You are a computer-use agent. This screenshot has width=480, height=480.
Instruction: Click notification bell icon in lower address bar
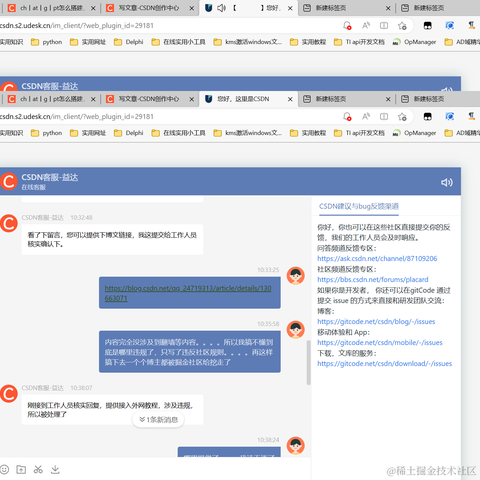point(347,117)
